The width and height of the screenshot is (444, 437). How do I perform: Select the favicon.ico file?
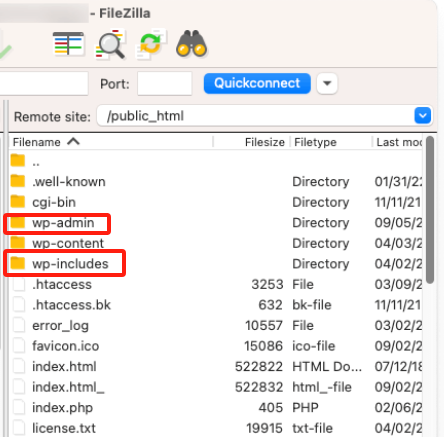pyautogui.click(x=216, y=346)
